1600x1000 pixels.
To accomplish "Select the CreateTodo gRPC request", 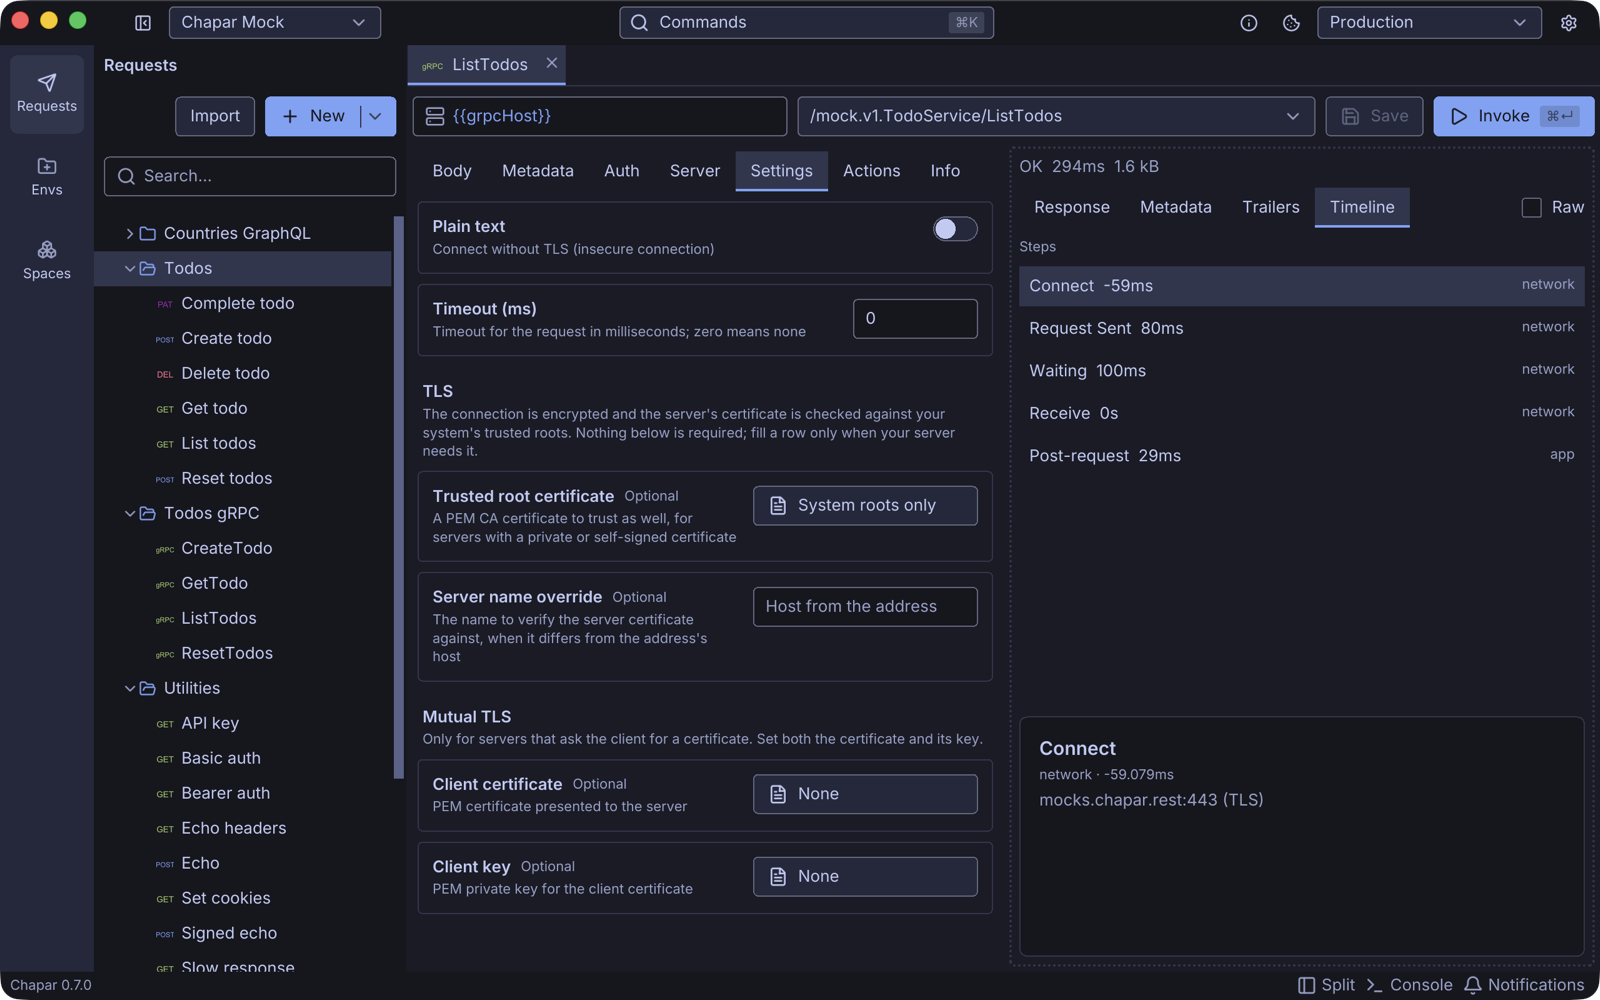I will point(243,548).
